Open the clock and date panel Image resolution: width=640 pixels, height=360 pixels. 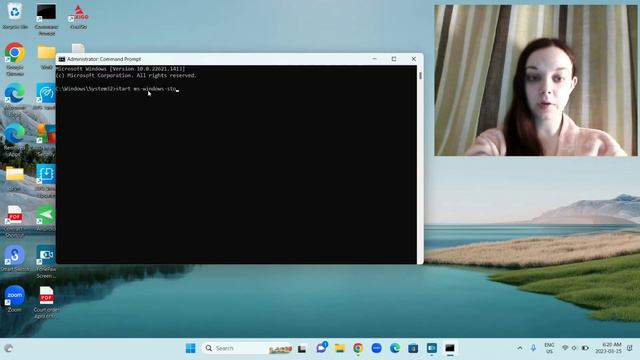(608, 348)
